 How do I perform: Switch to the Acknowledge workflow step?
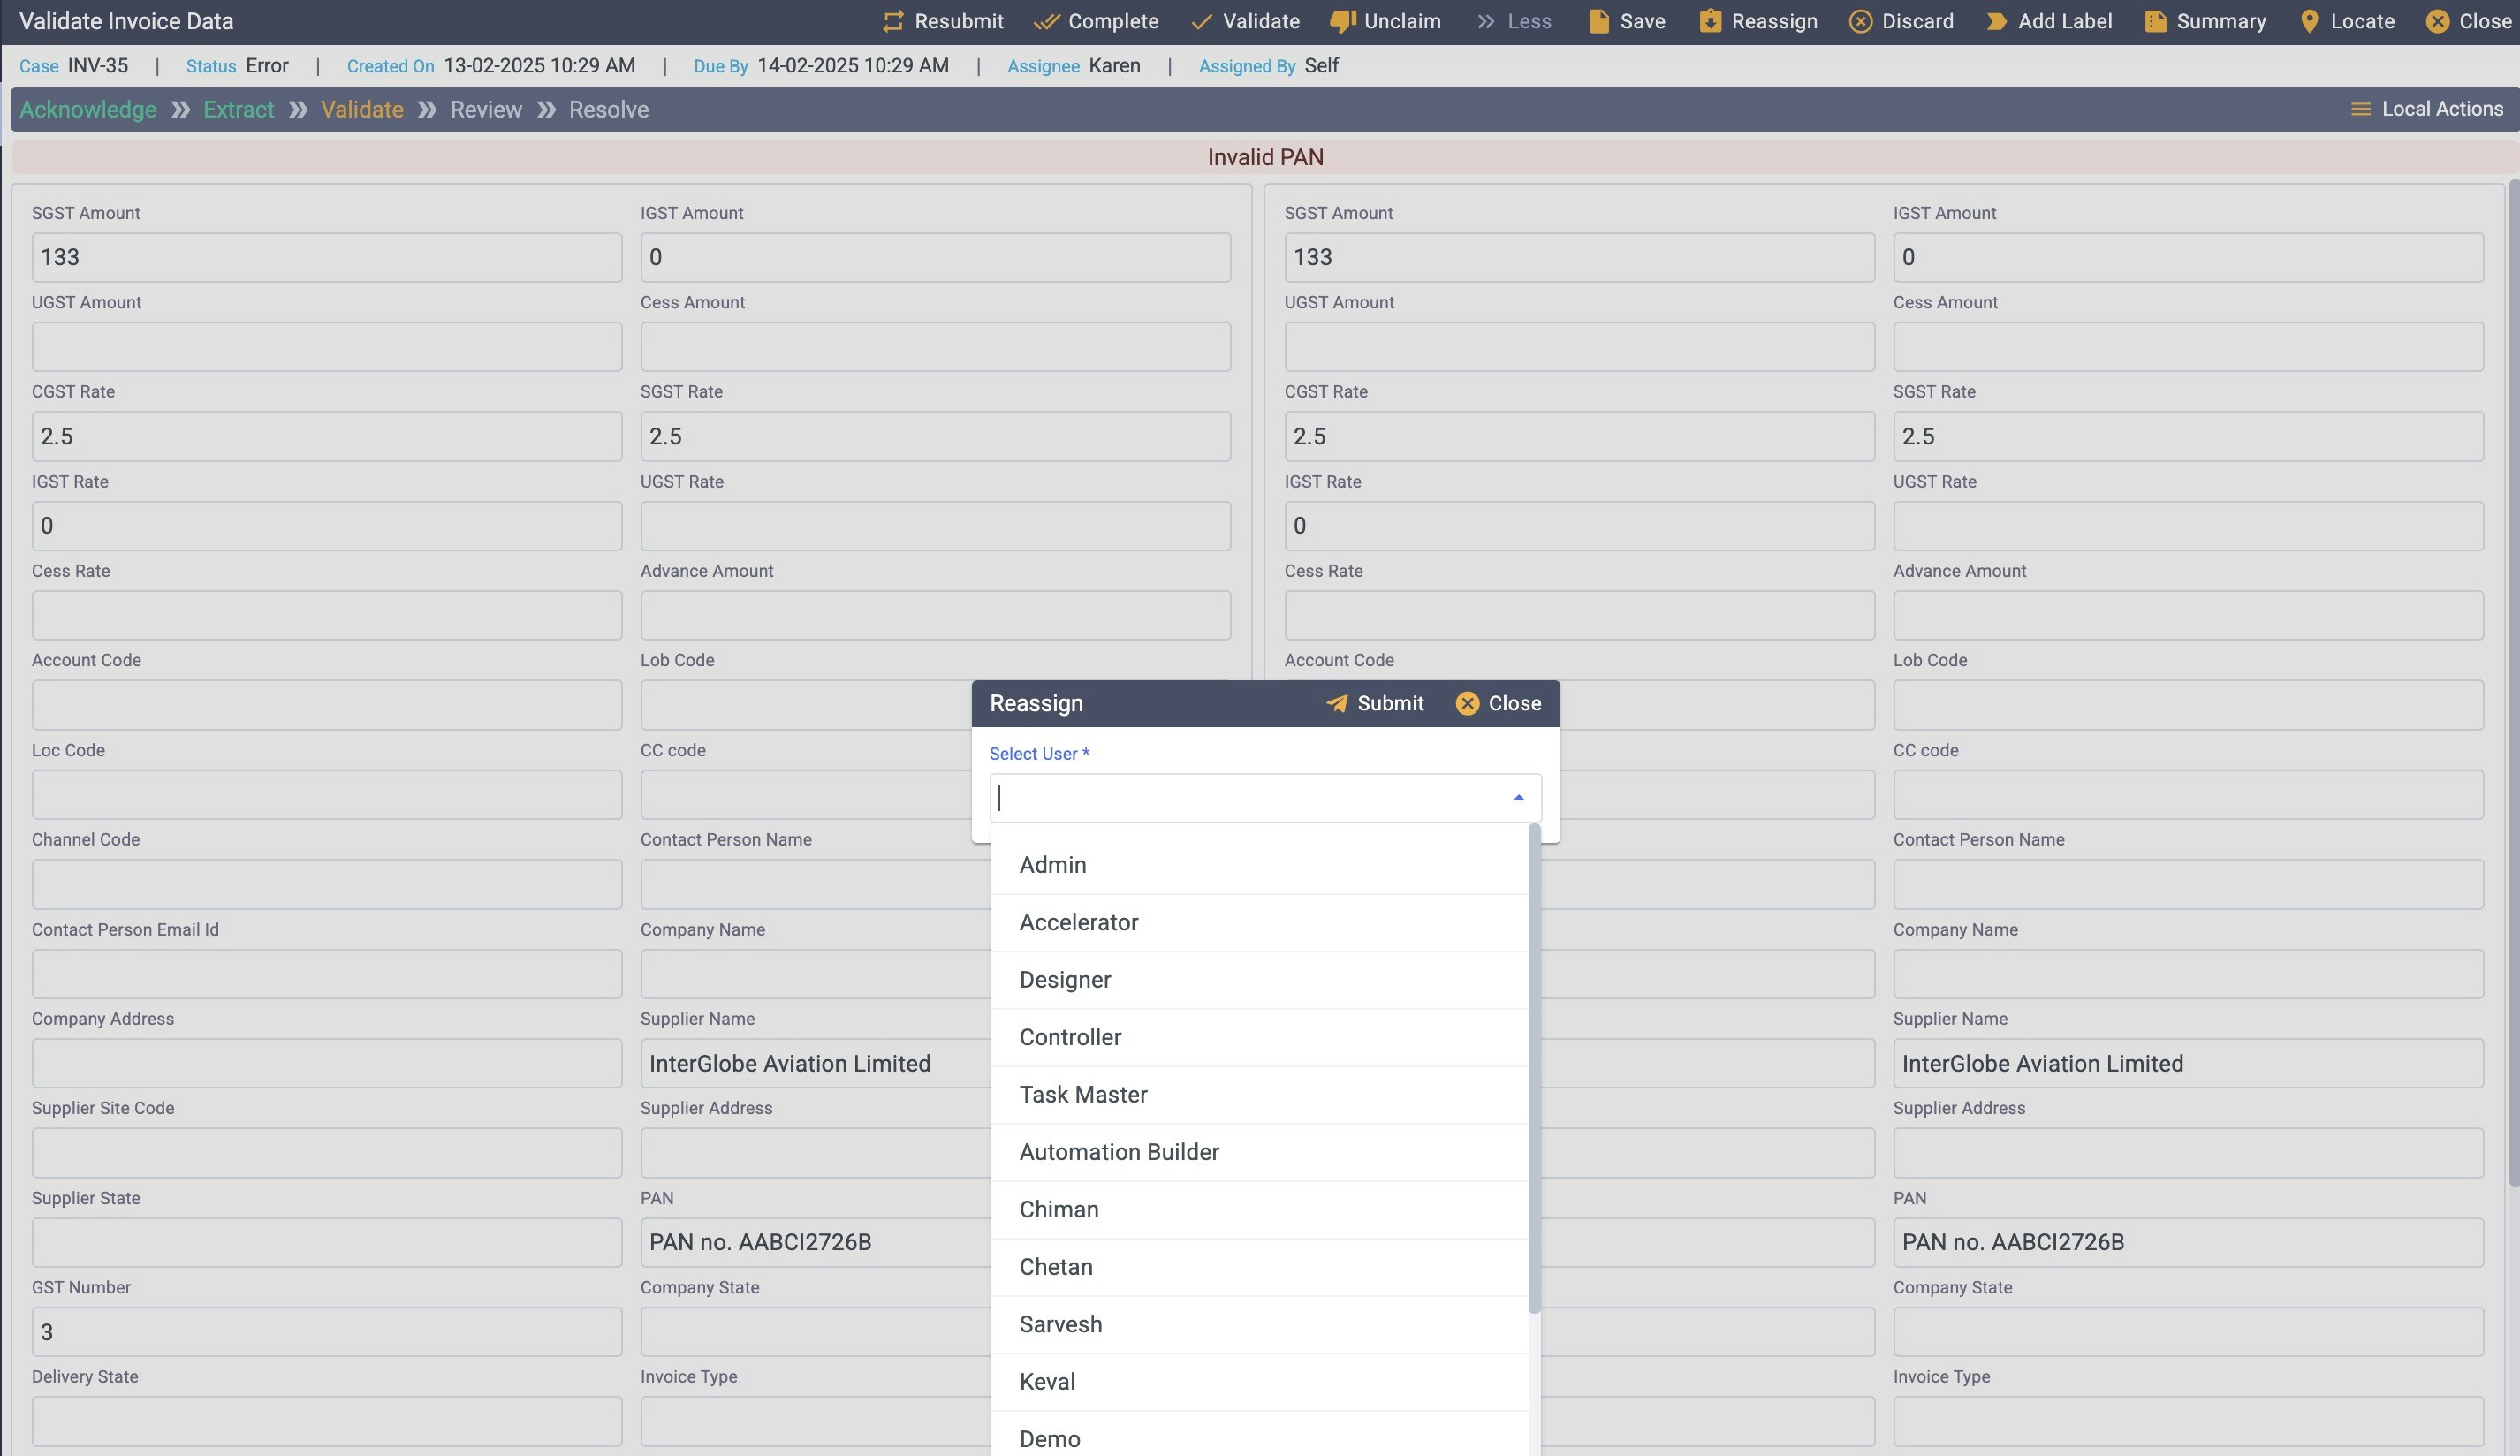88,109
